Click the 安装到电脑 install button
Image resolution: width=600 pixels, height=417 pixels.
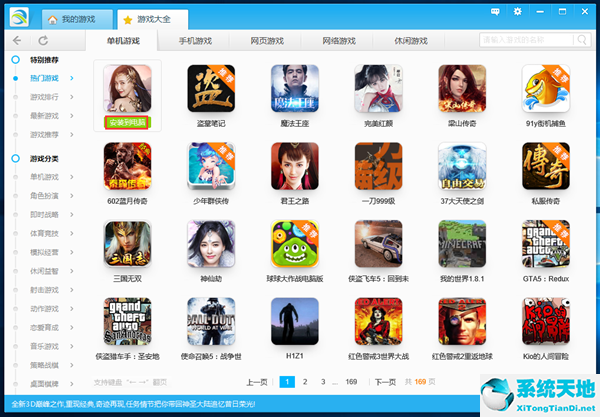[x=127, y=122]
